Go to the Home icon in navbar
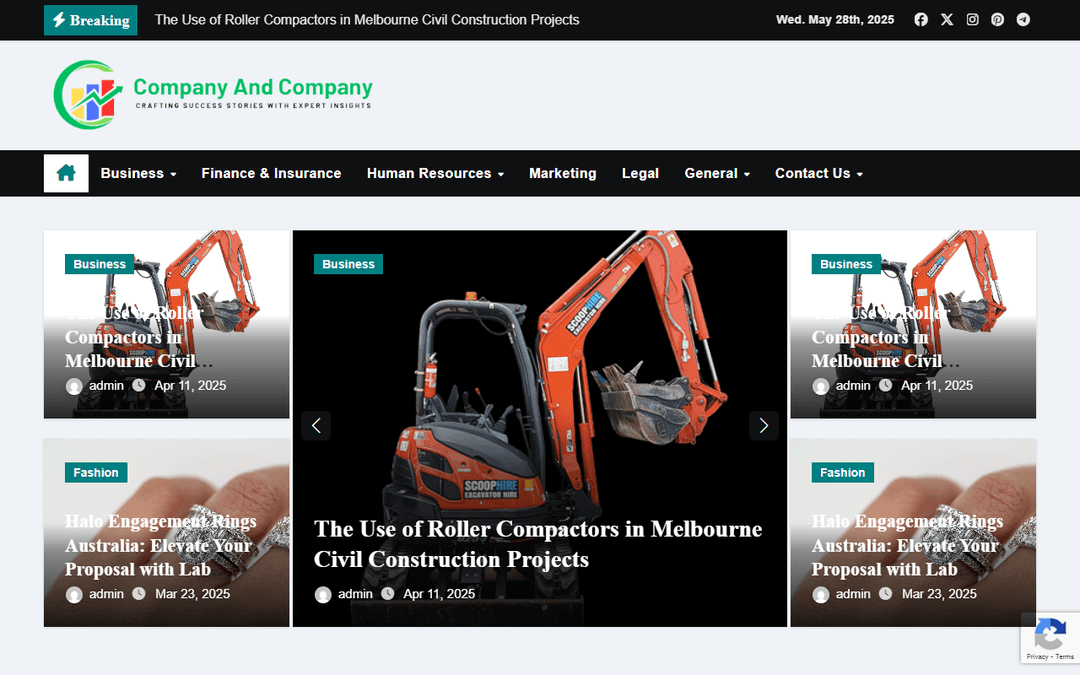Image resolution: width=1080 pixels, height=675 pixels. pyautogui.click(x=66, y=173)
